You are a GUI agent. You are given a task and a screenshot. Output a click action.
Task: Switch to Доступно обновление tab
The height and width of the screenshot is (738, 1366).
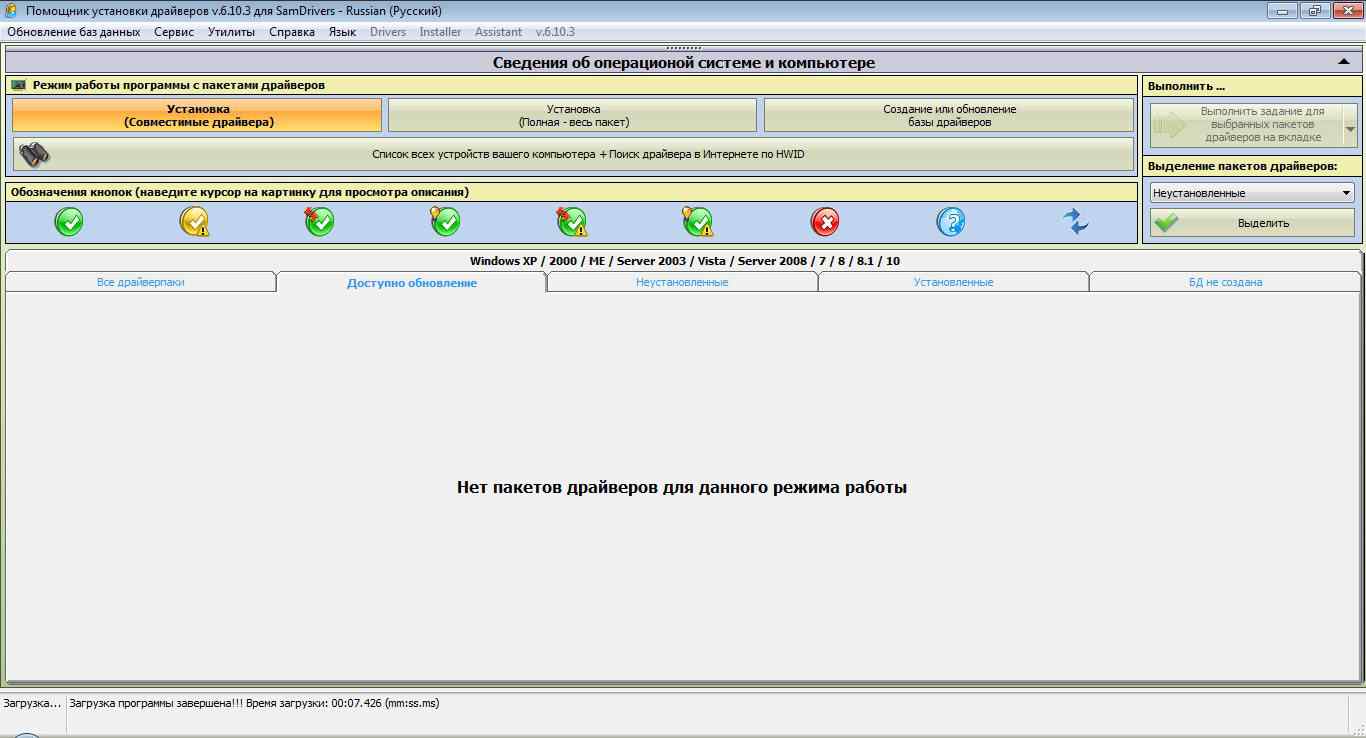pyautogui.click(x=412, y=282)
